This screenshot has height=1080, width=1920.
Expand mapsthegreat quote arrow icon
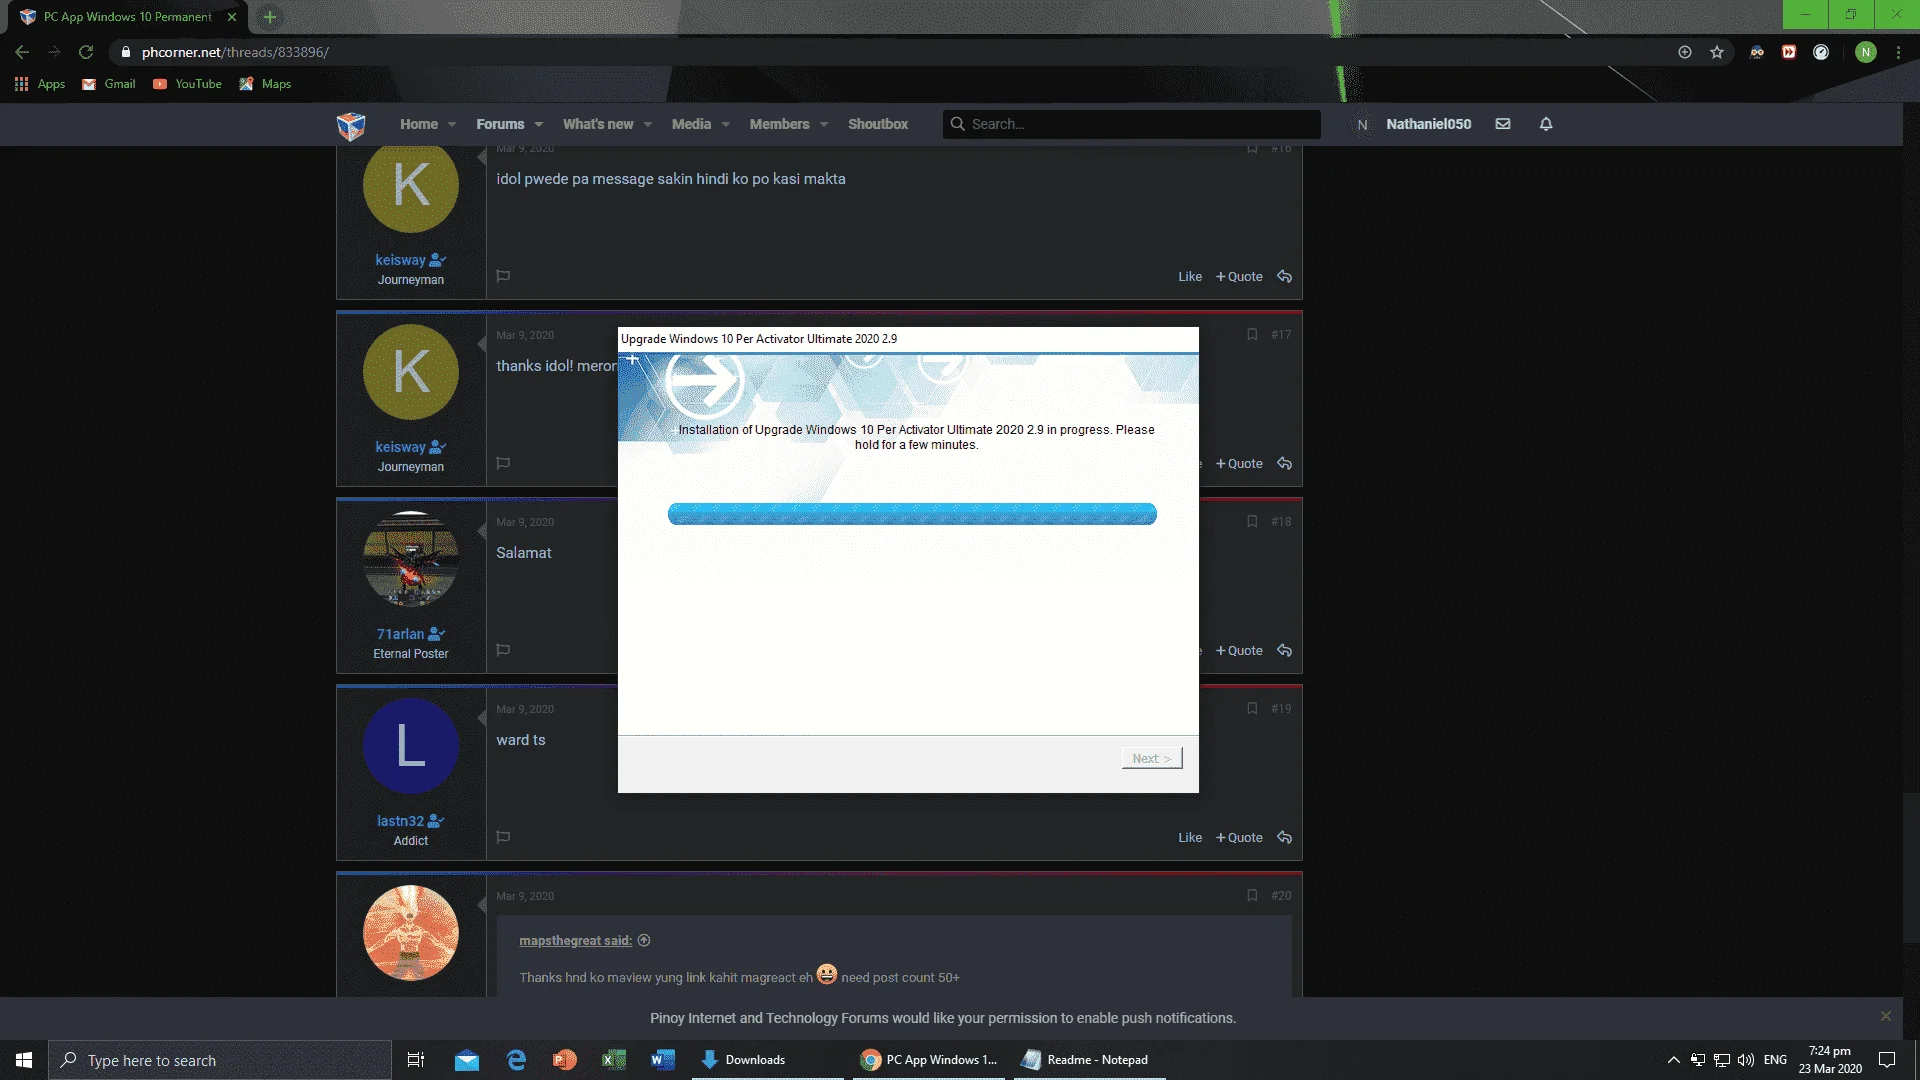tap(644, 940)
